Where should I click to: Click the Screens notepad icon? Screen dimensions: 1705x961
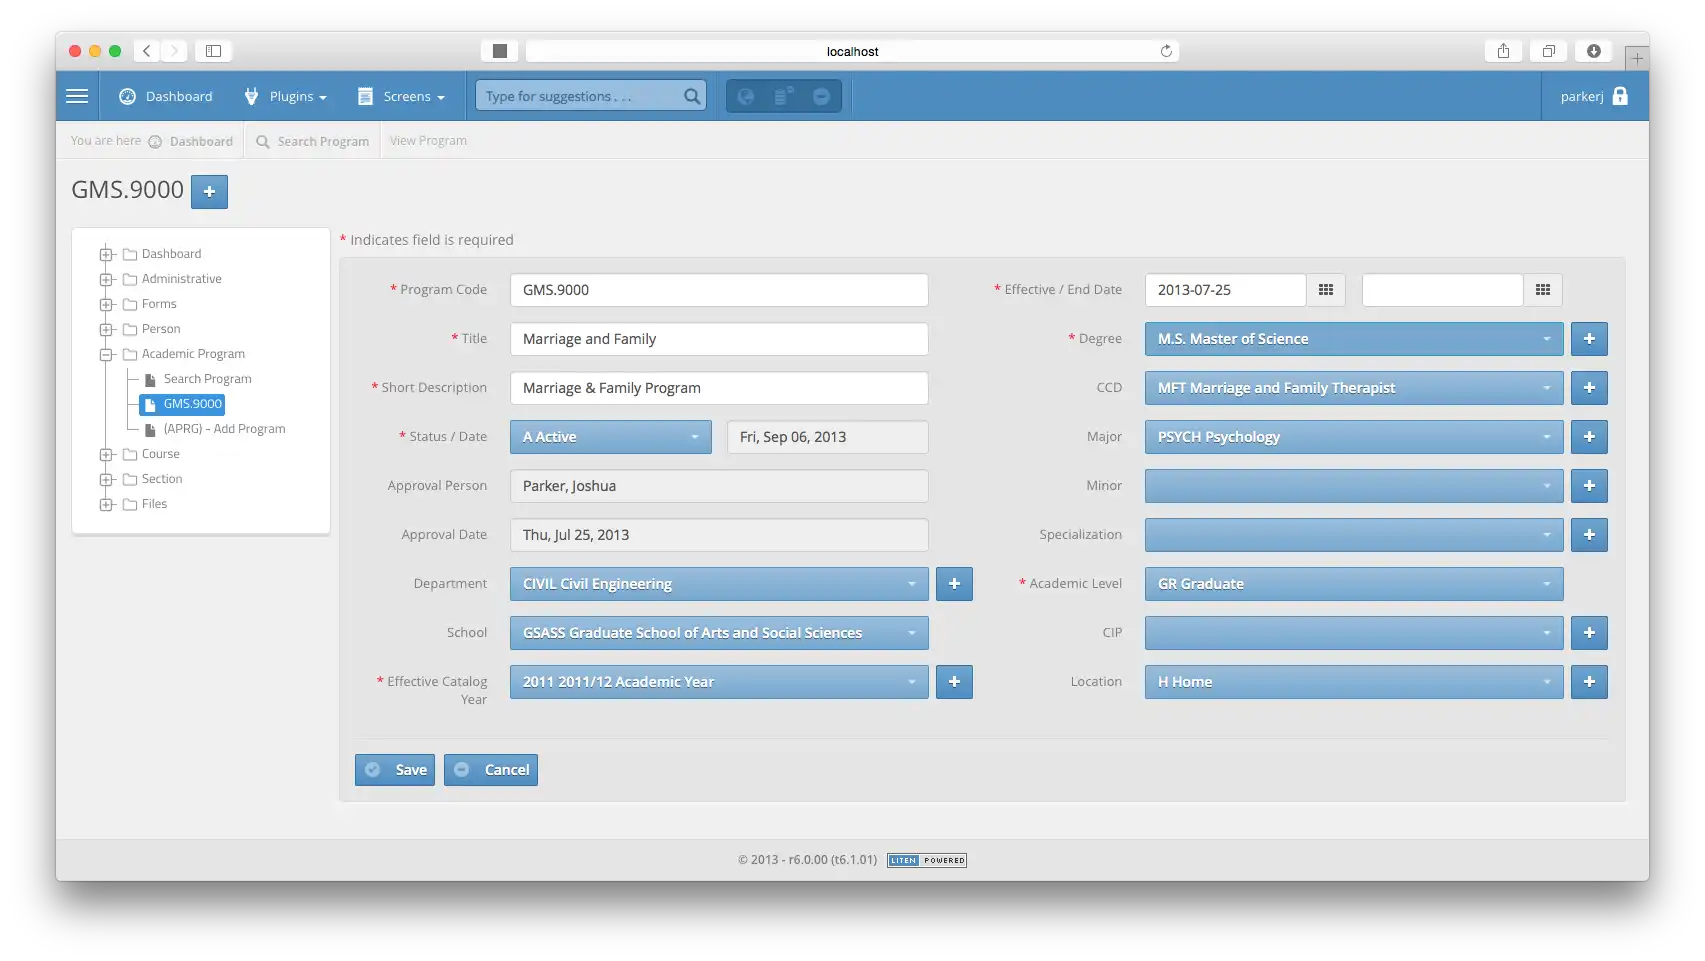coord(364,96)
